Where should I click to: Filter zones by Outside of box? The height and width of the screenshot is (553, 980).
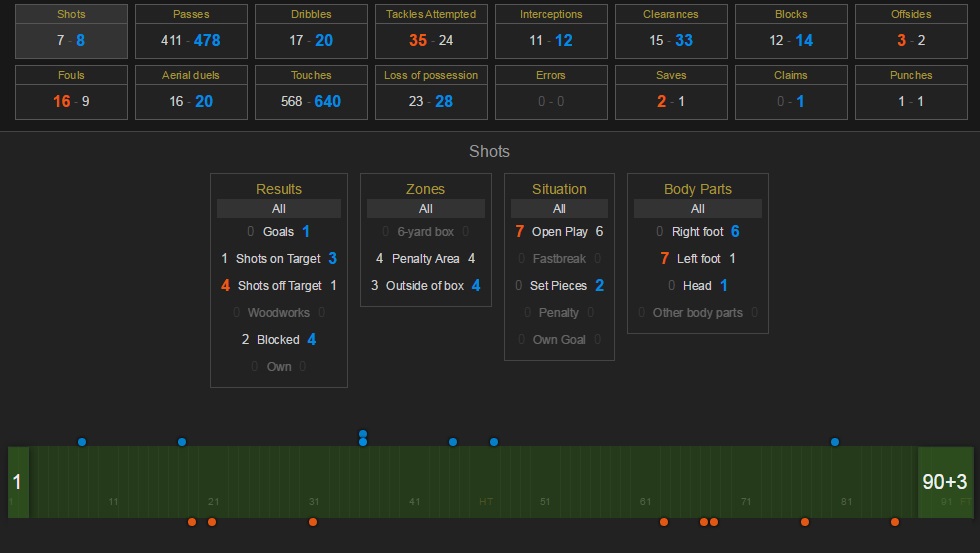pyautogui.click(x=426, y=286)
